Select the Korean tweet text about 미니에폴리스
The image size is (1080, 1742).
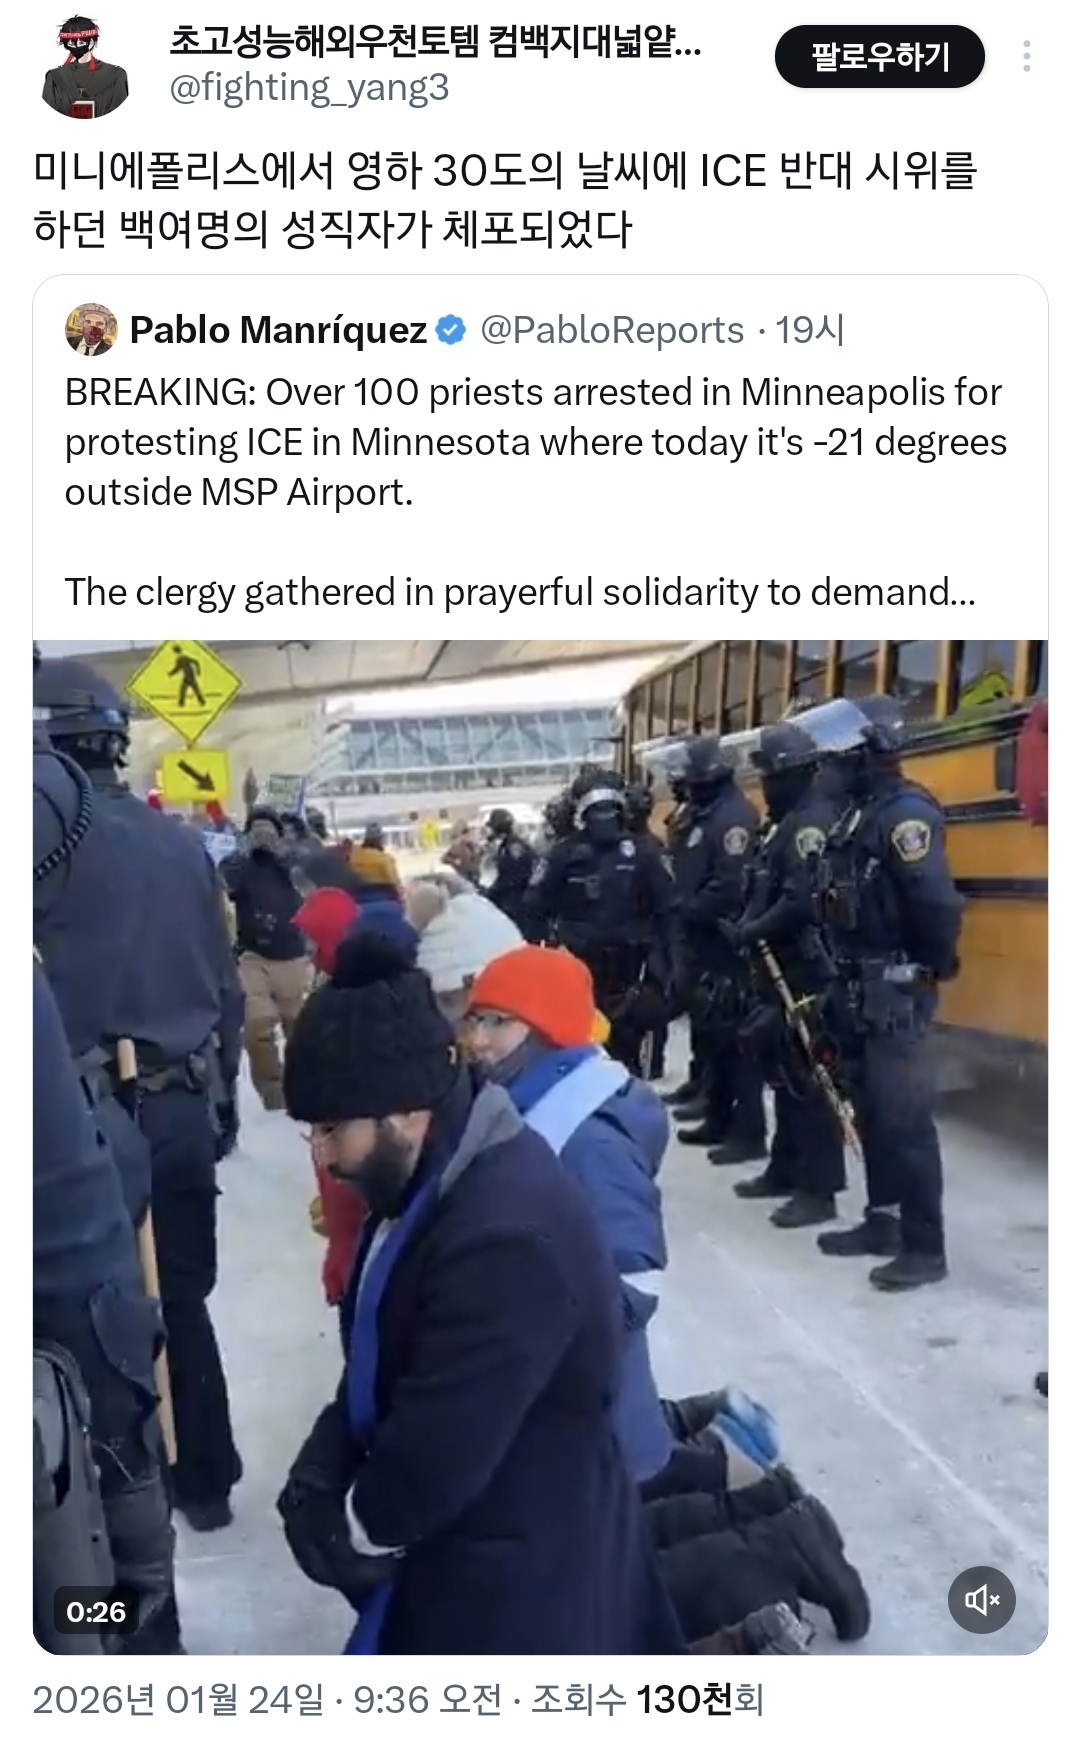(x=505, y=199)
